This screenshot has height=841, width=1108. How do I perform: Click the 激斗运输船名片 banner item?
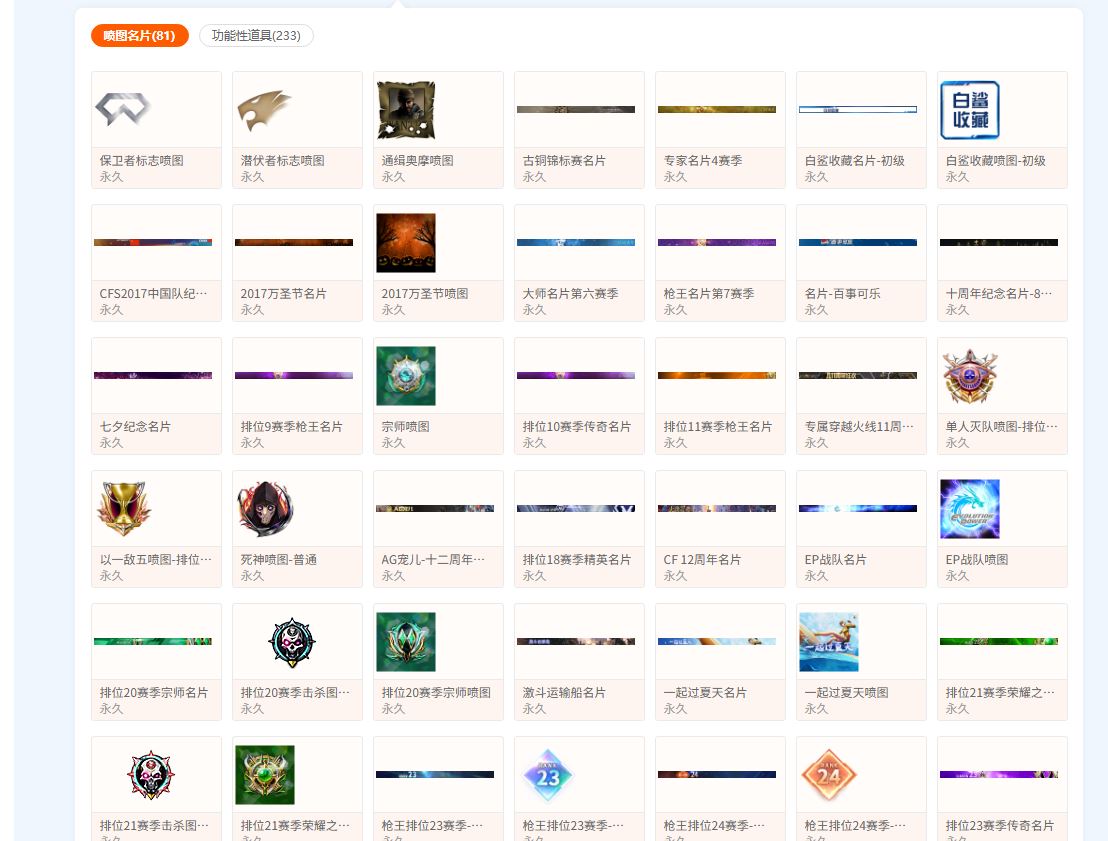(x=576, y=641)
